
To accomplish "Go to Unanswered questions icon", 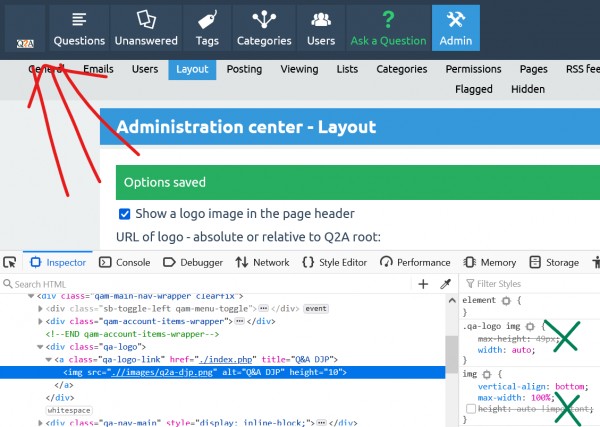I will [x=146, y=19].
